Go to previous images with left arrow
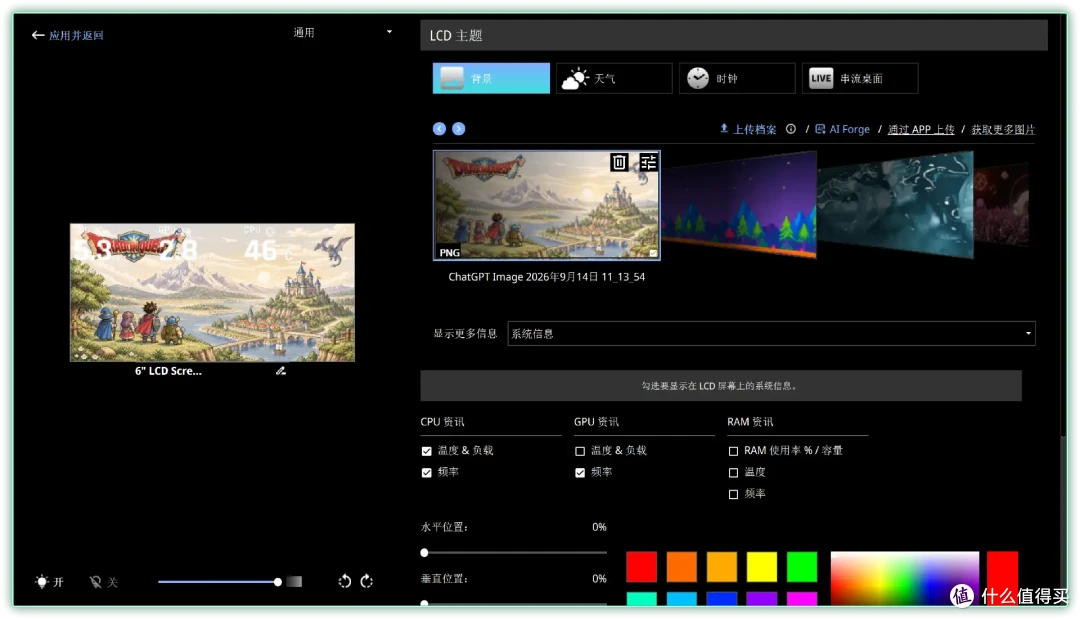Viewport: 1080px width, 619px height. 439,129
